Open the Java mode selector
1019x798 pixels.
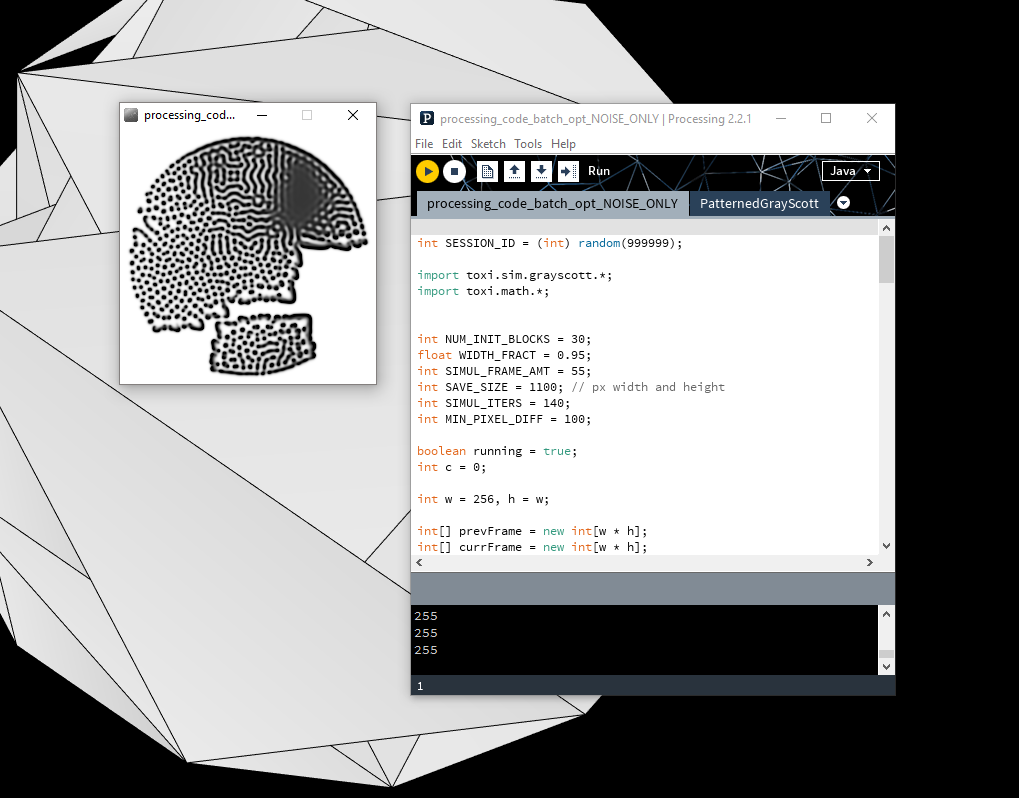pyautogui.click(x=849, y=170)
